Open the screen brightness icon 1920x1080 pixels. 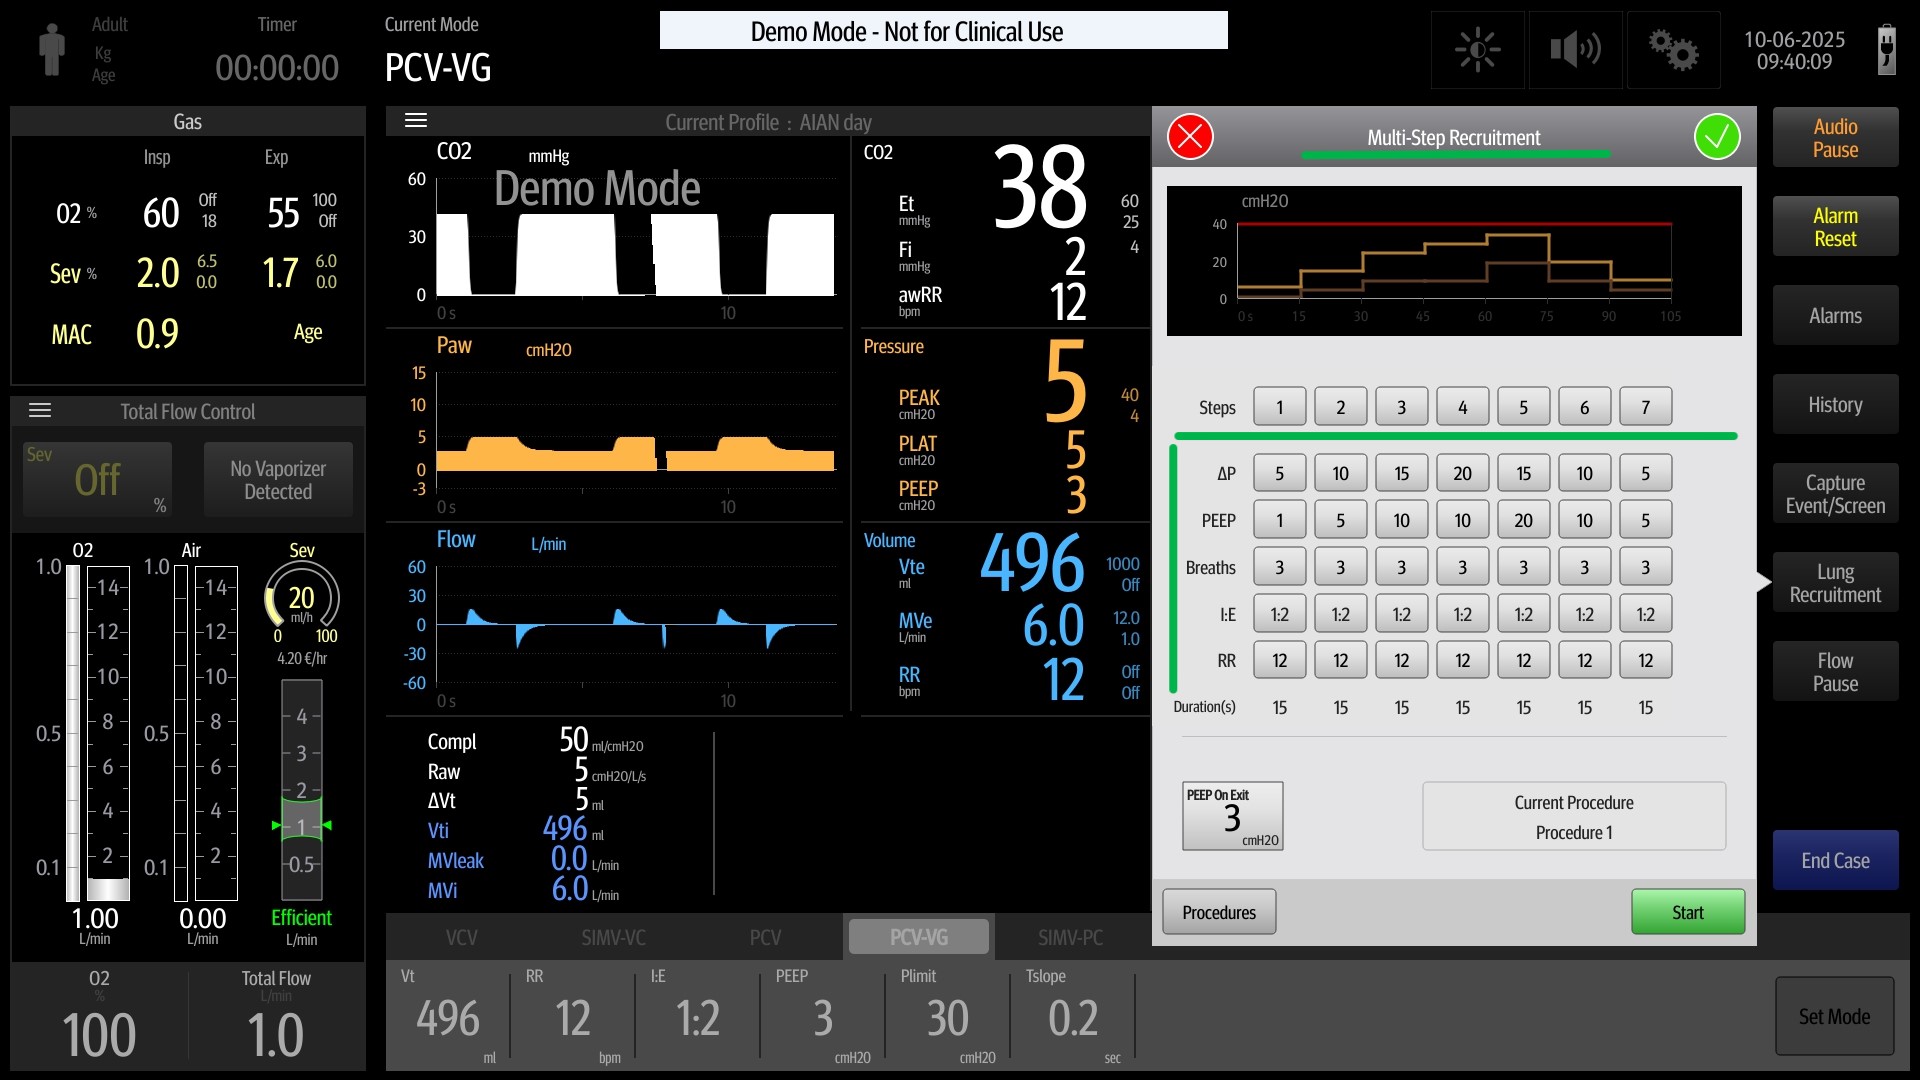(x=1477, y=50)
